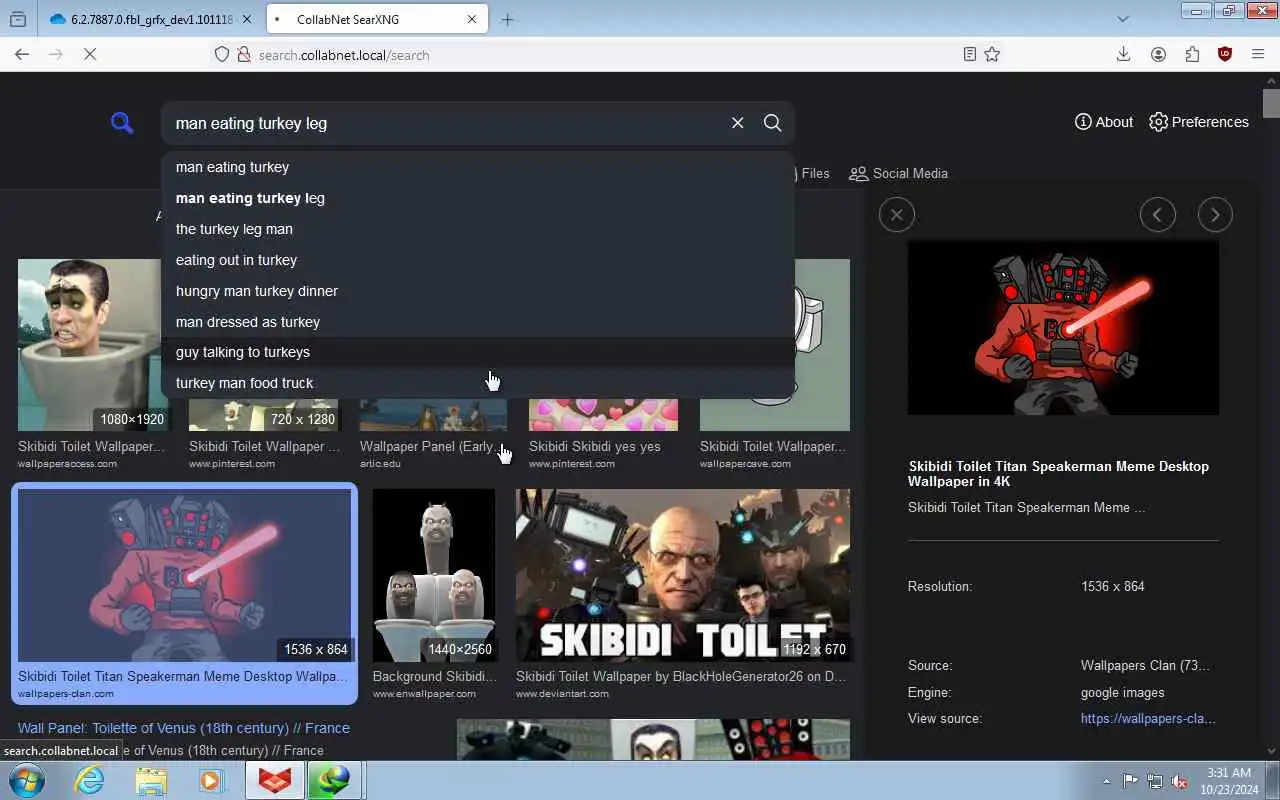1280x800 pixels.
Task: Open the About page
Action: [1103, 122]
